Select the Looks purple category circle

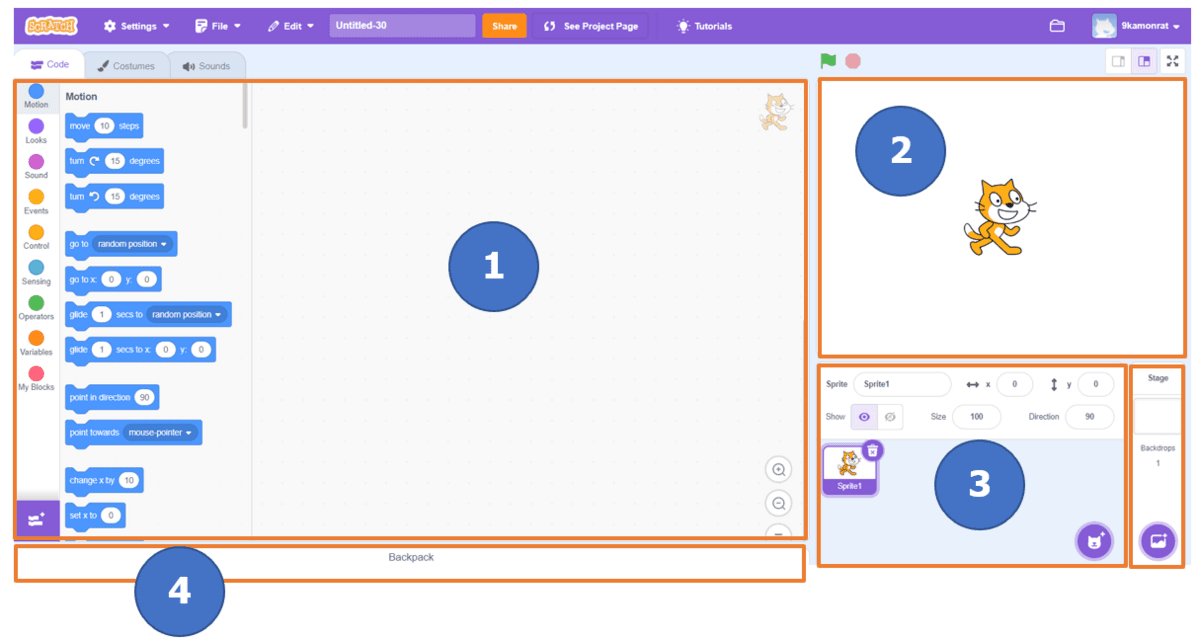pos(36,127)
